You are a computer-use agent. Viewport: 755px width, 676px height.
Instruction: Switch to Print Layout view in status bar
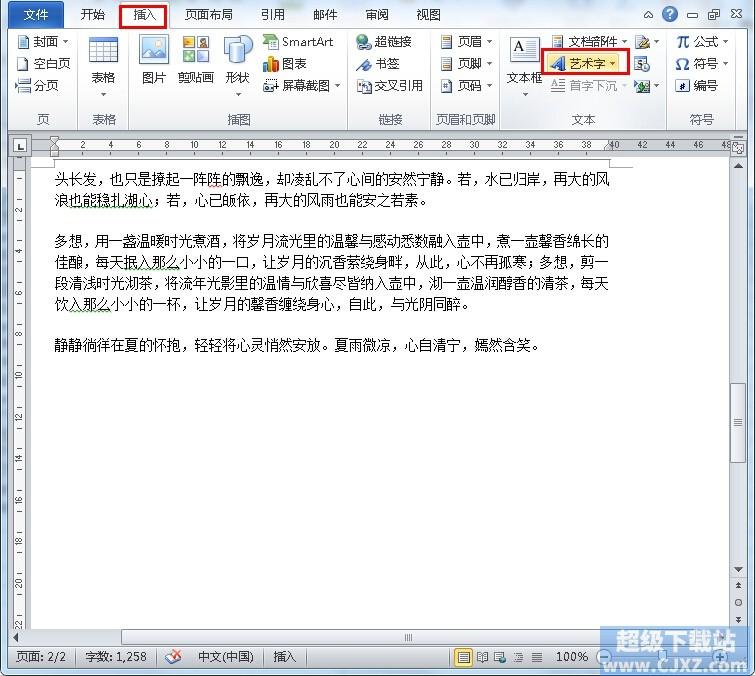pos(463,657)
